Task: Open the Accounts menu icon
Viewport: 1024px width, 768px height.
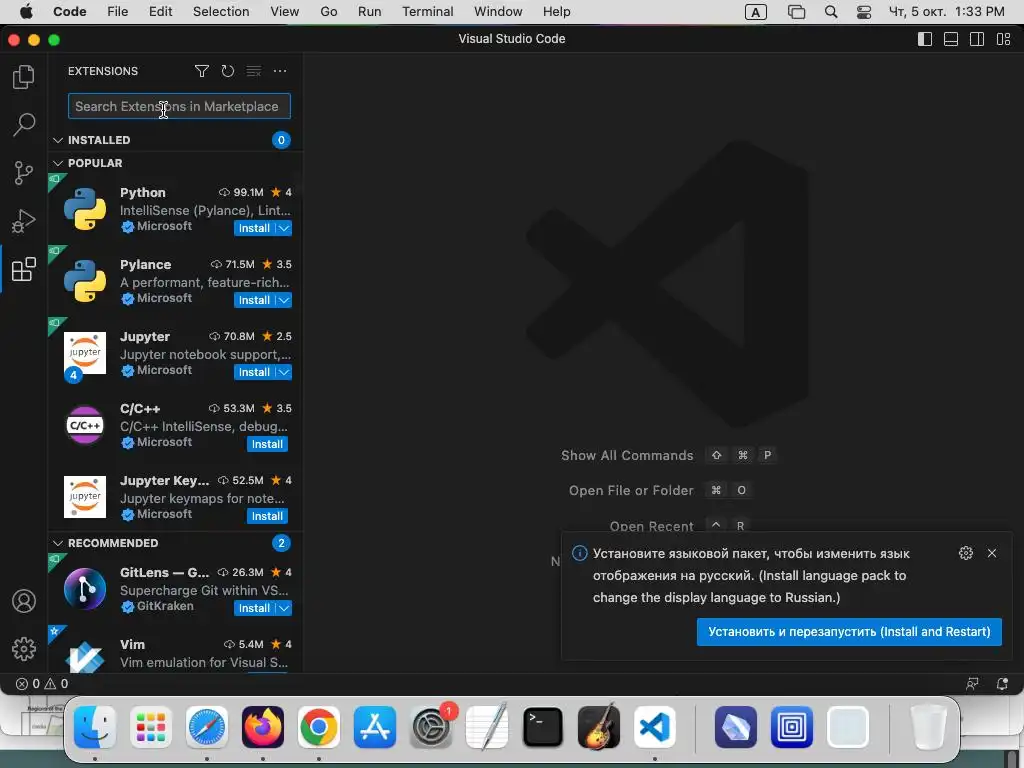Action: [x=24, y=601]
